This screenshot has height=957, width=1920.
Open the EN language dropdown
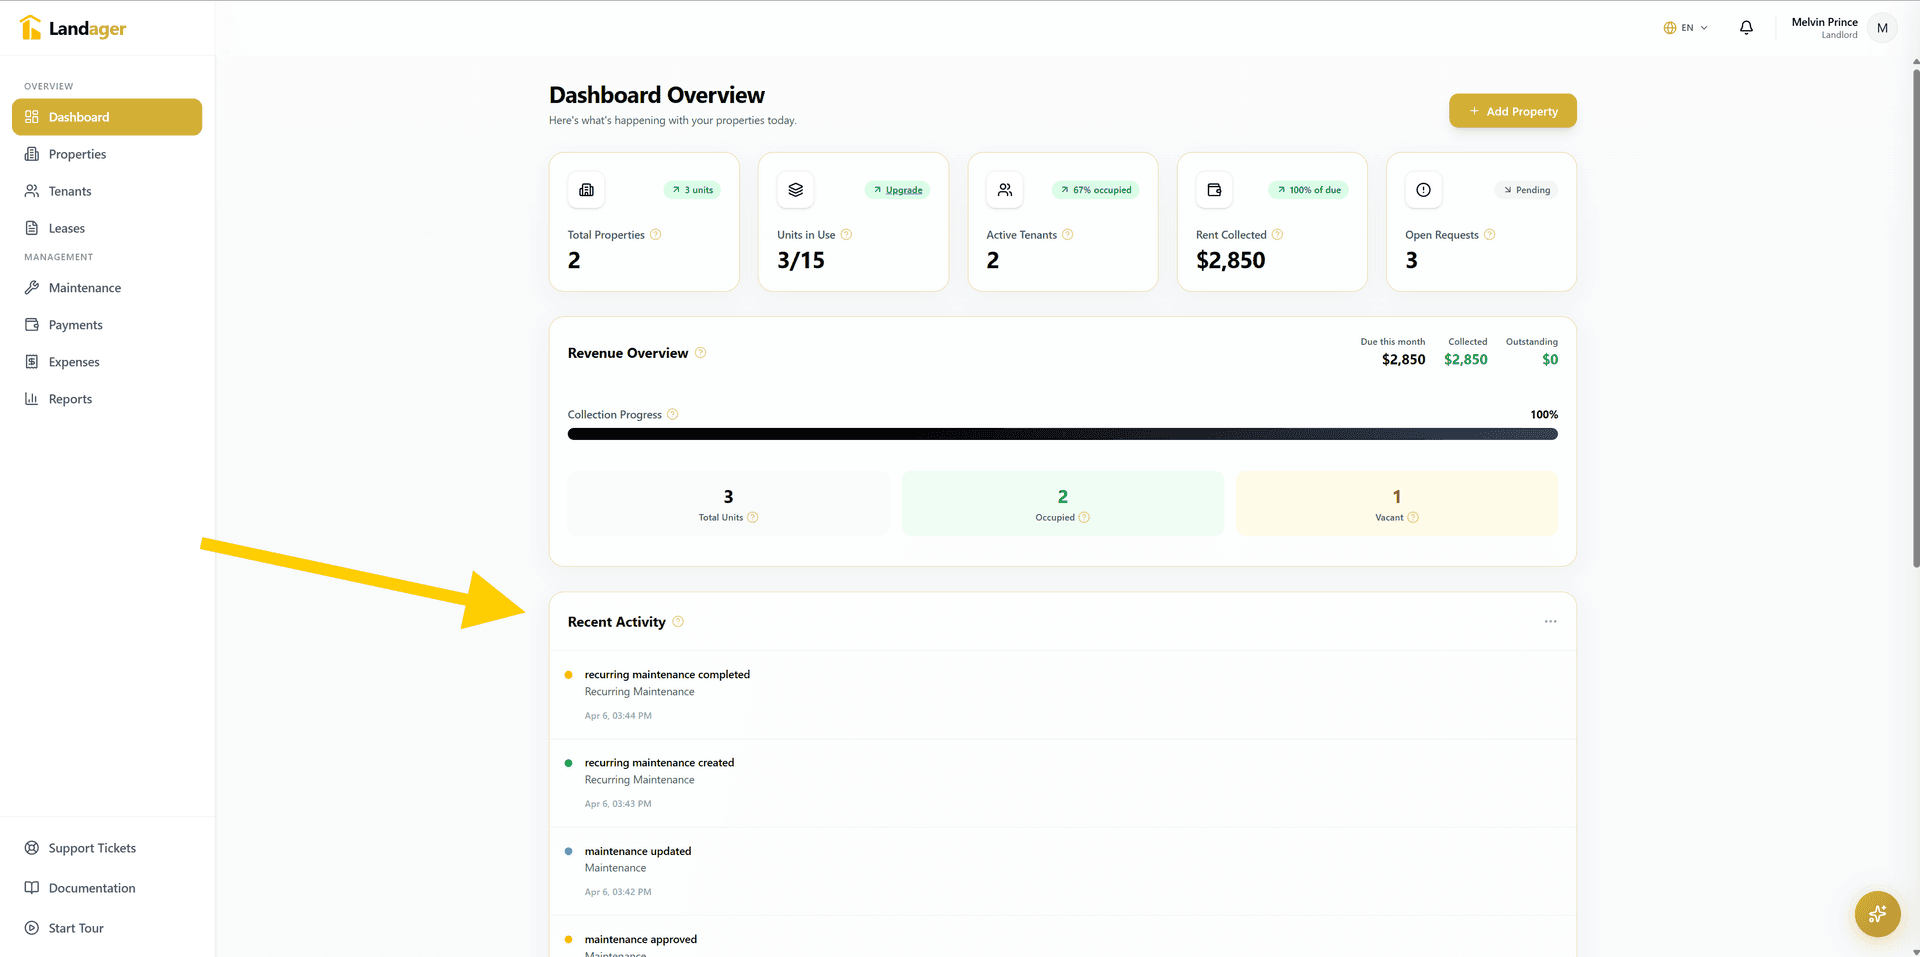coord(1686,28)
